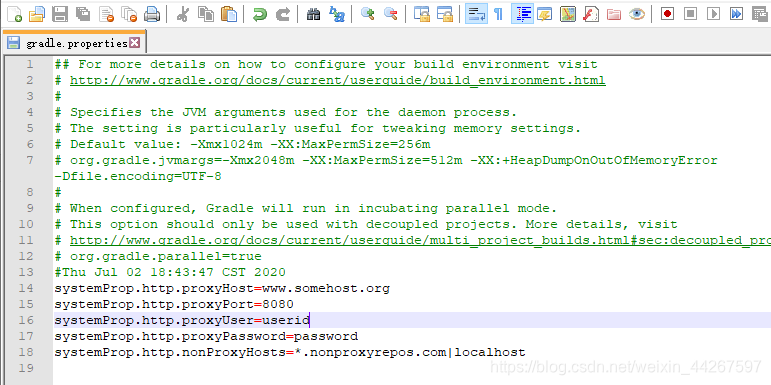Click the nonProxyHosts line
The image size is (771, 385).
(290, 353)
